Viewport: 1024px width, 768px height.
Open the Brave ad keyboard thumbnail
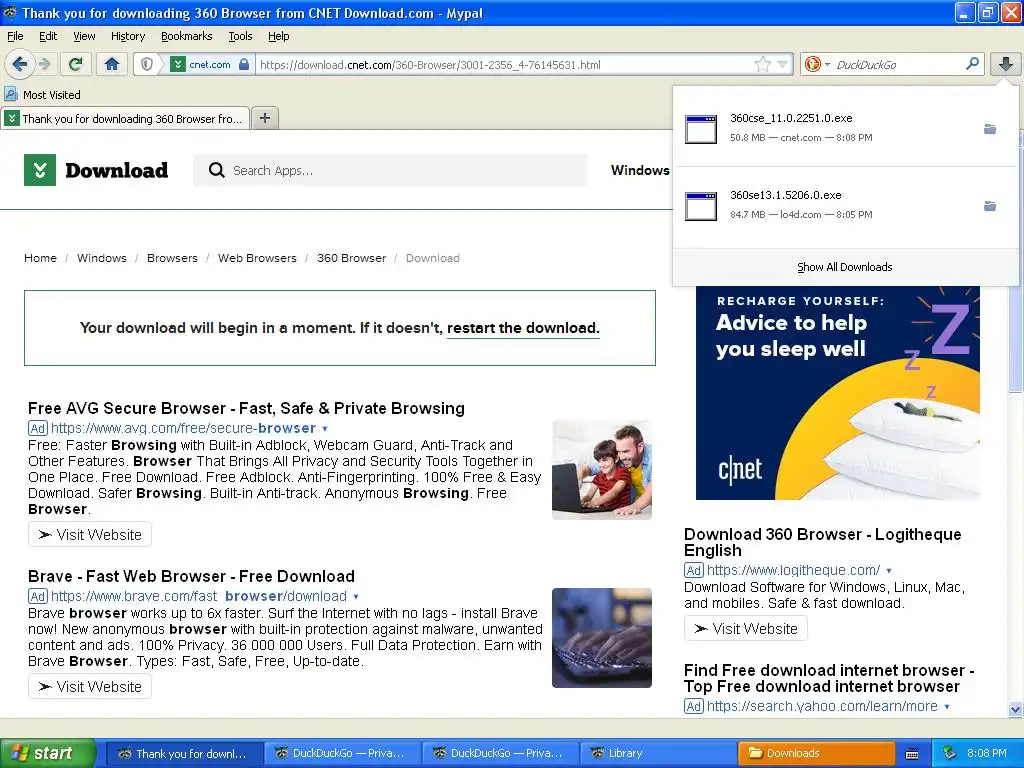[602, 638]
